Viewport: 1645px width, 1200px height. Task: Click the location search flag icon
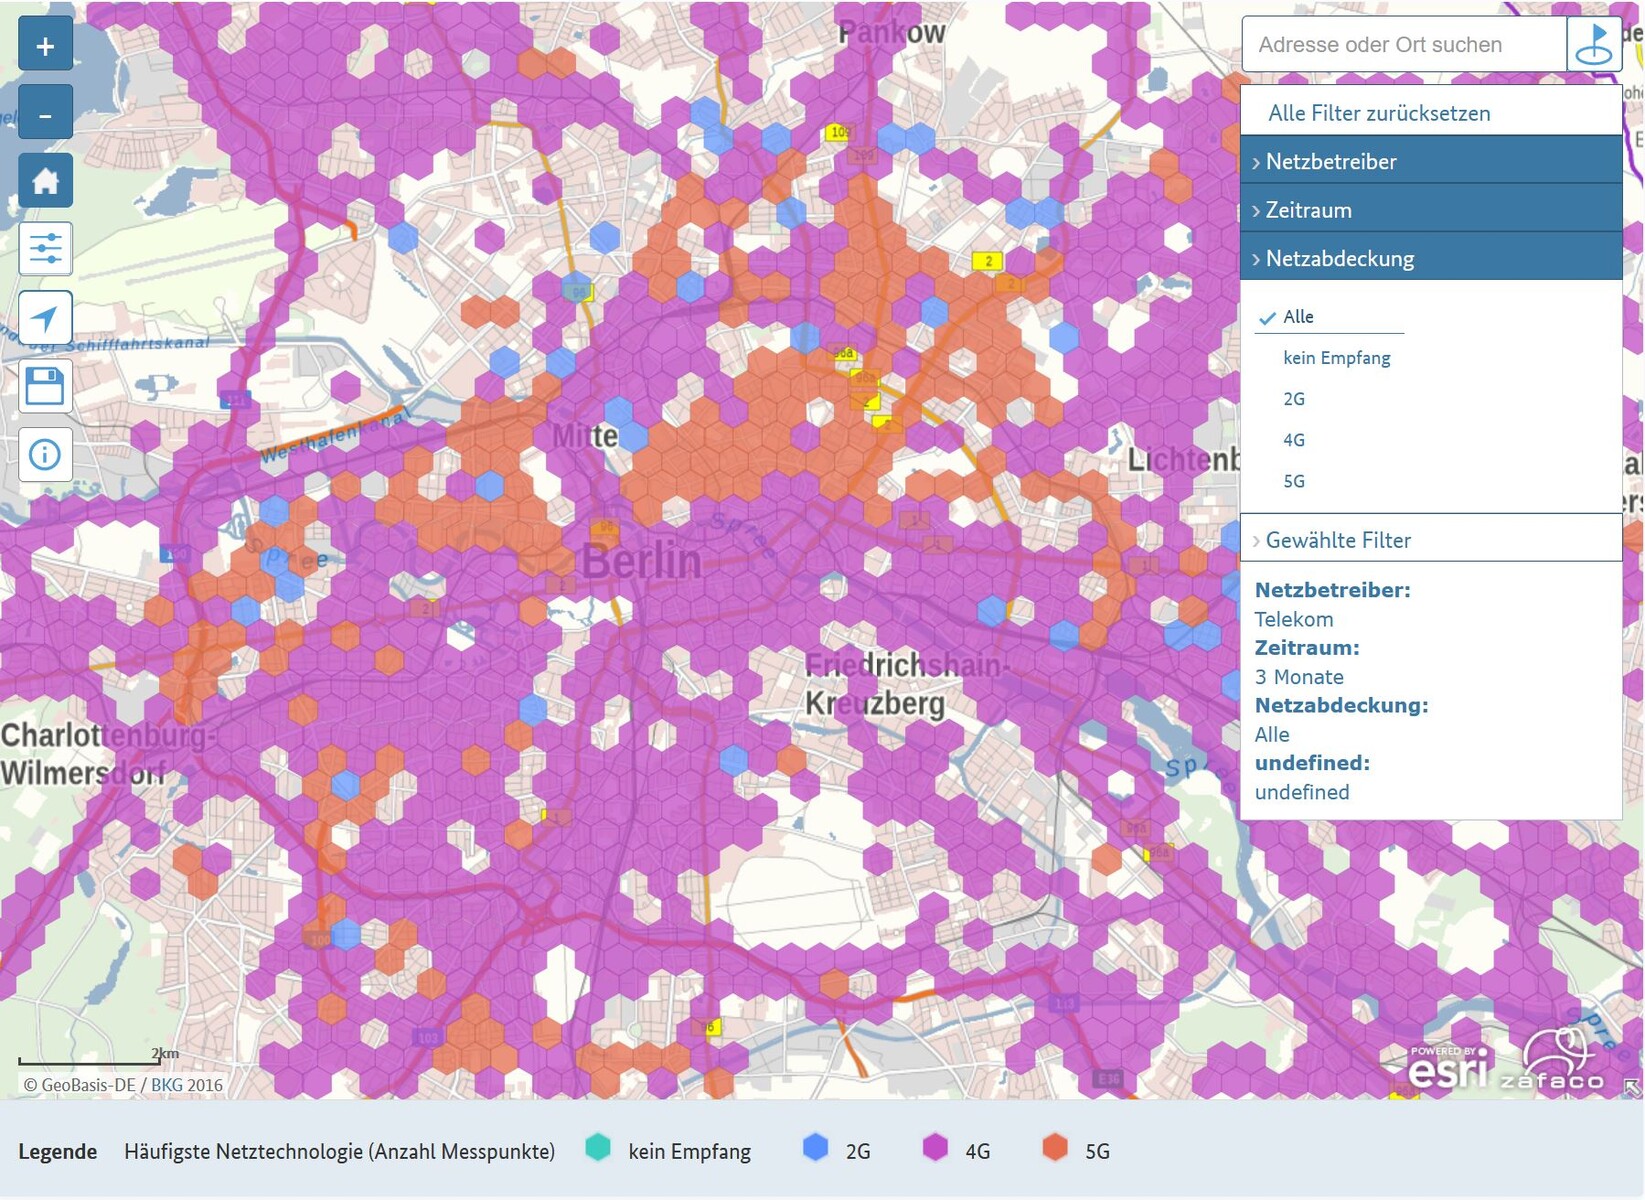pyautogui.click(x=1594, y=44)
